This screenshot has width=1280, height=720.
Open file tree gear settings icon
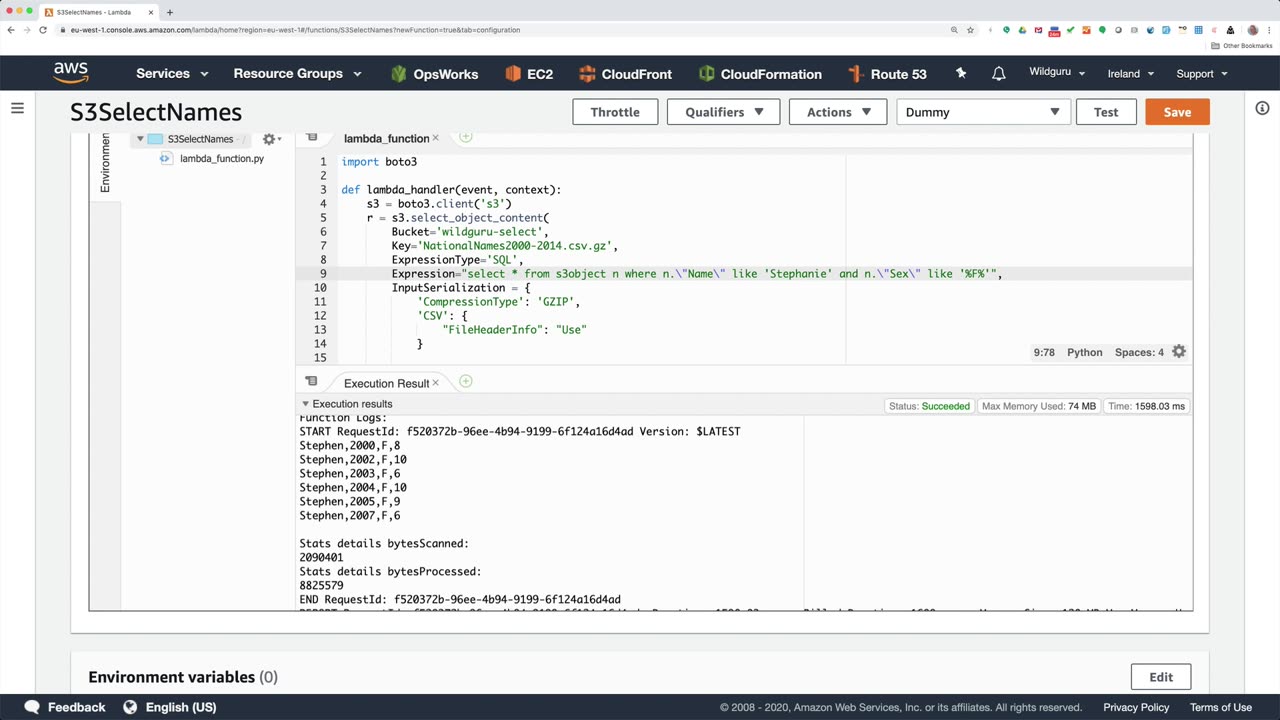269,139
